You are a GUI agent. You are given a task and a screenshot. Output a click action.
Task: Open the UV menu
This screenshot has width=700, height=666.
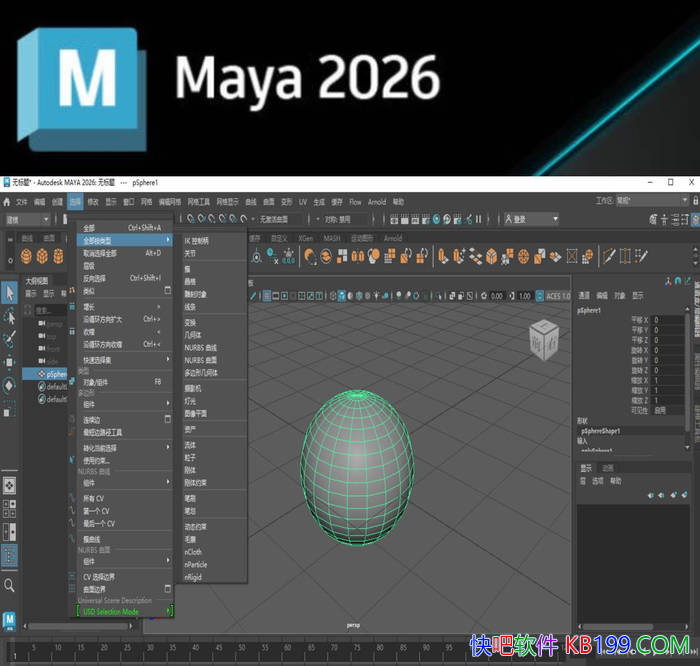(303, 202)
